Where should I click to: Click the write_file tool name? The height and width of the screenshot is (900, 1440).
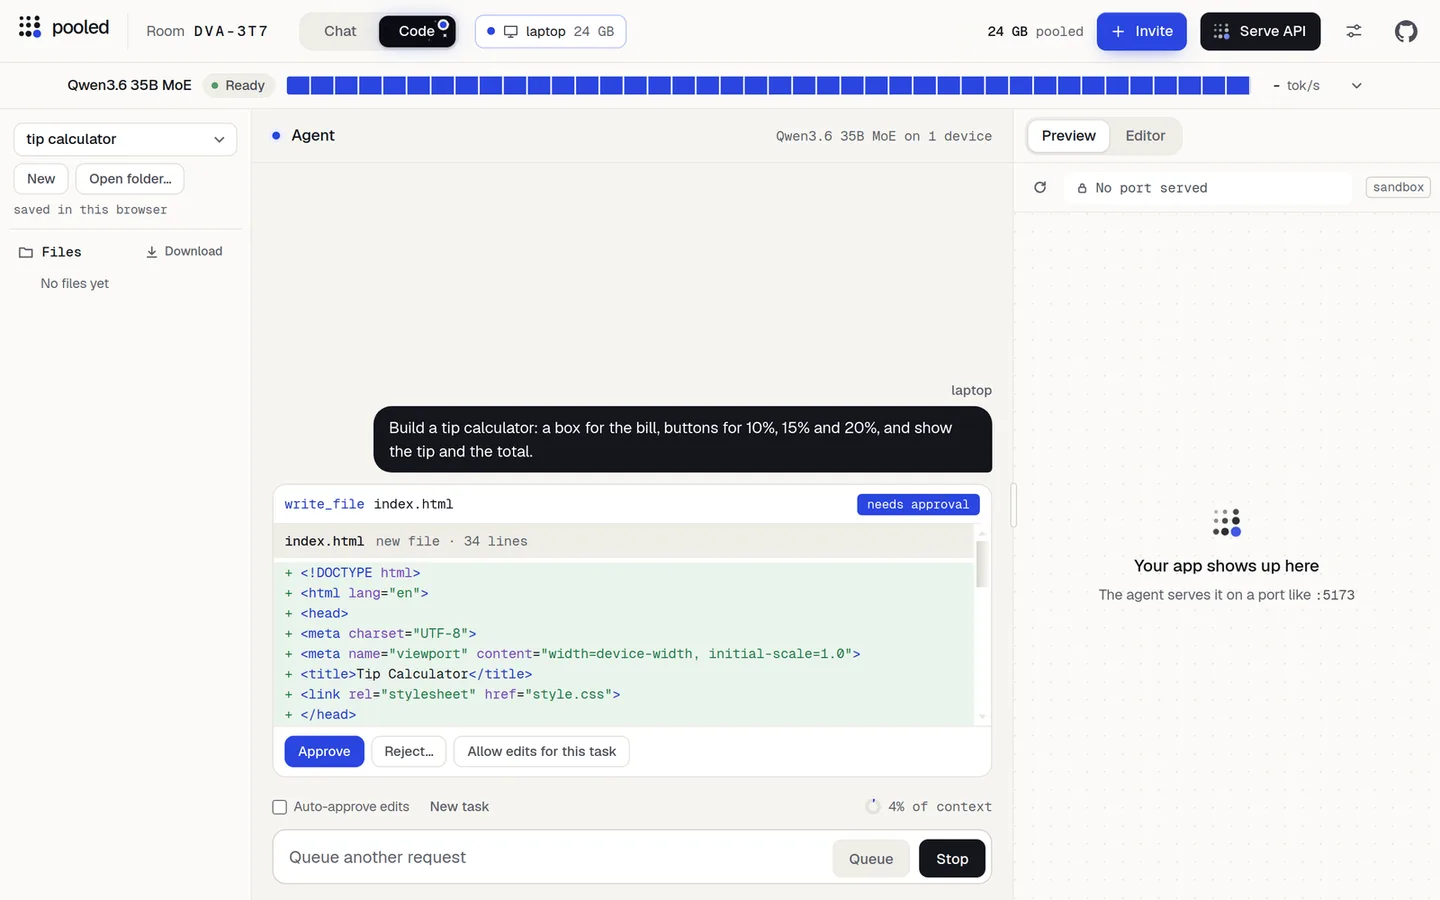(x=324, y=504)
